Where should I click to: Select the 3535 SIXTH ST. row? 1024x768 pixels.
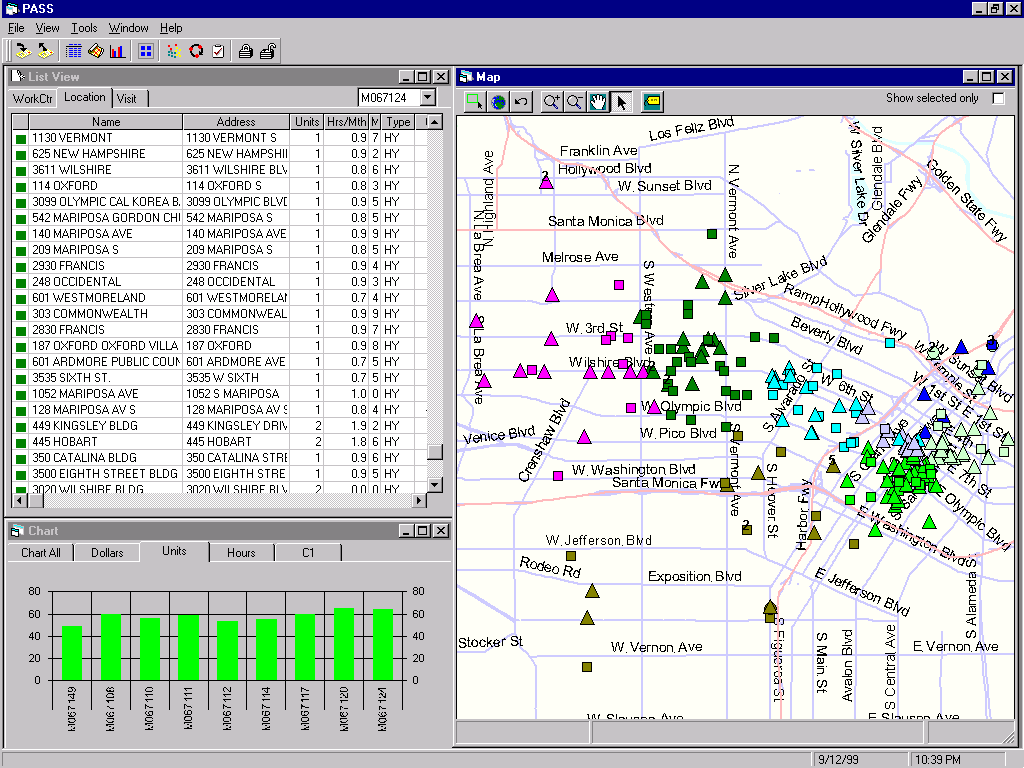click(x=220, y=377)
